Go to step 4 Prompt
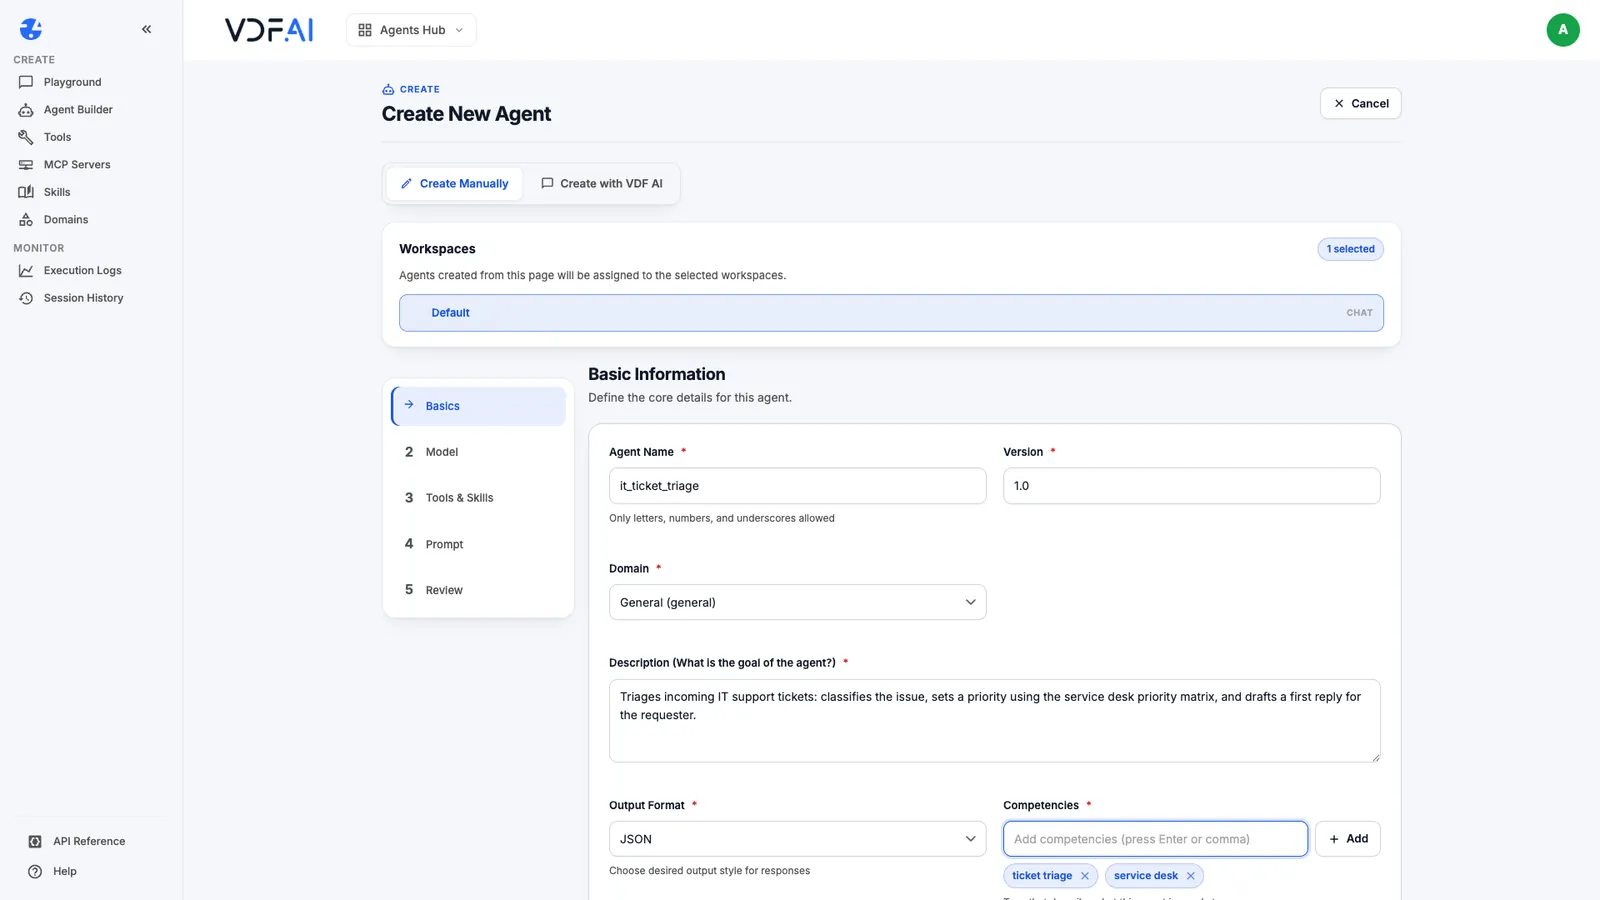This screenshot has height=900, width=1600. pyautogui.click(x=478, y=544)
